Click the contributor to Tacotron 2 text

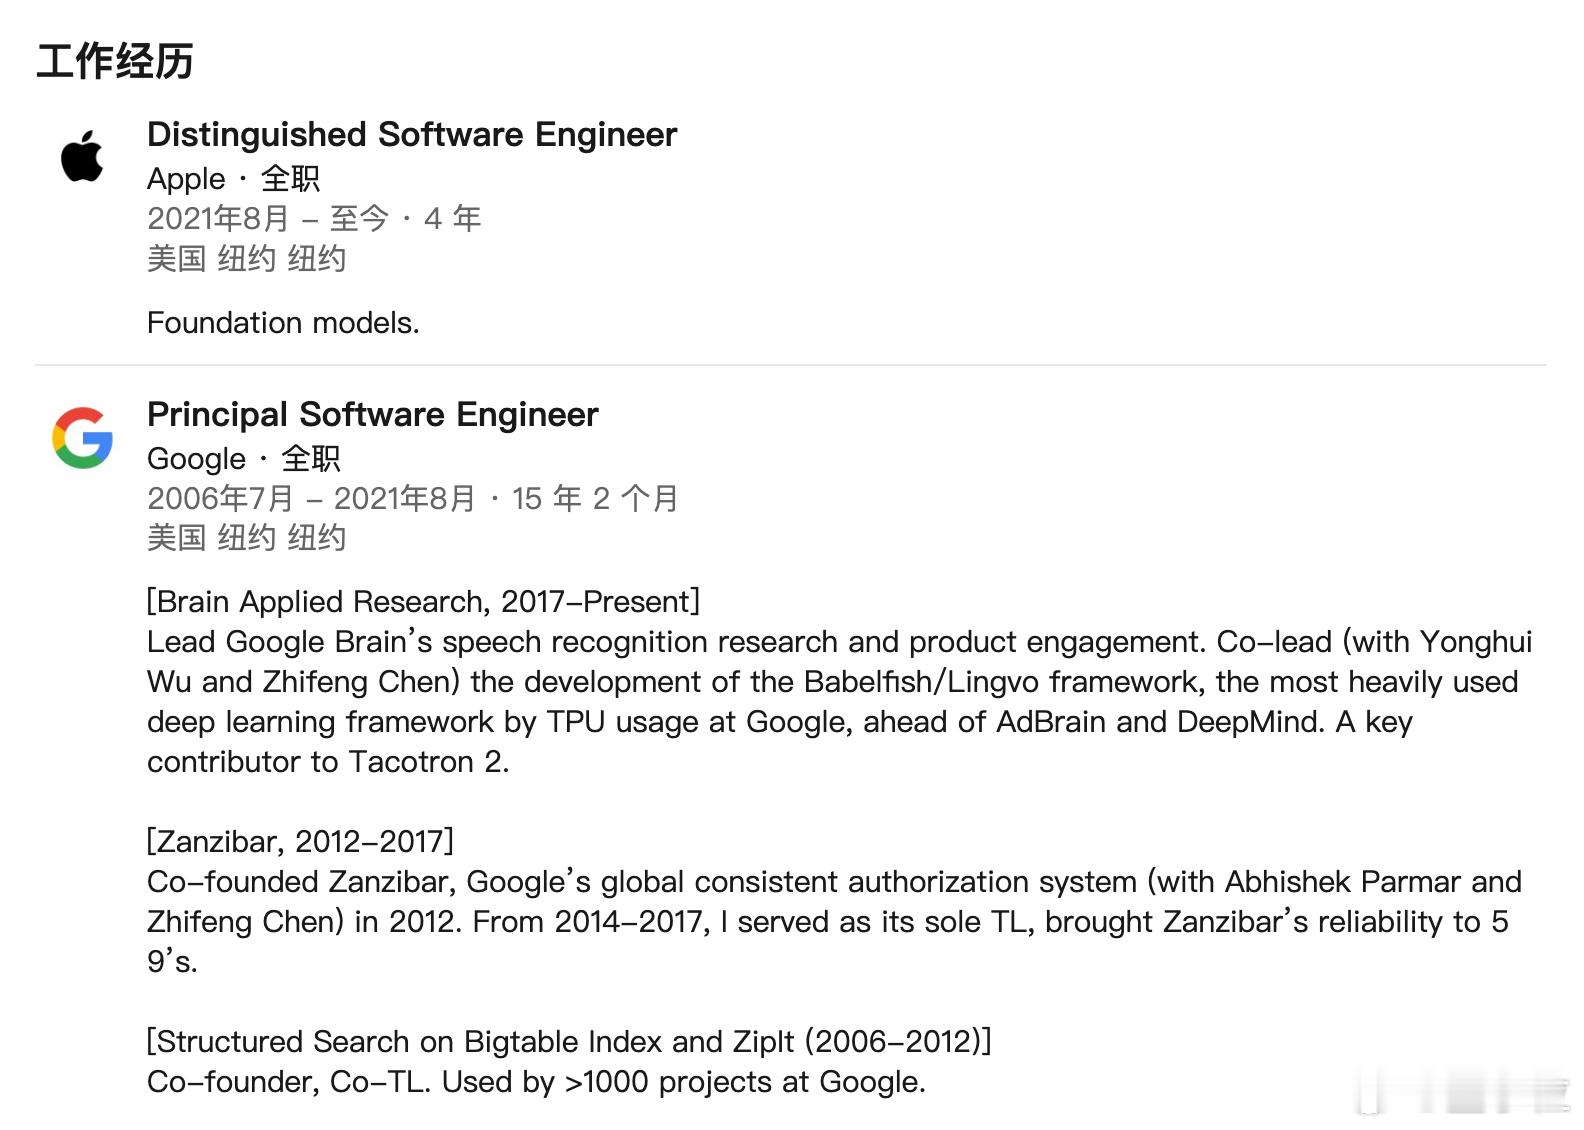coord(328,762)
